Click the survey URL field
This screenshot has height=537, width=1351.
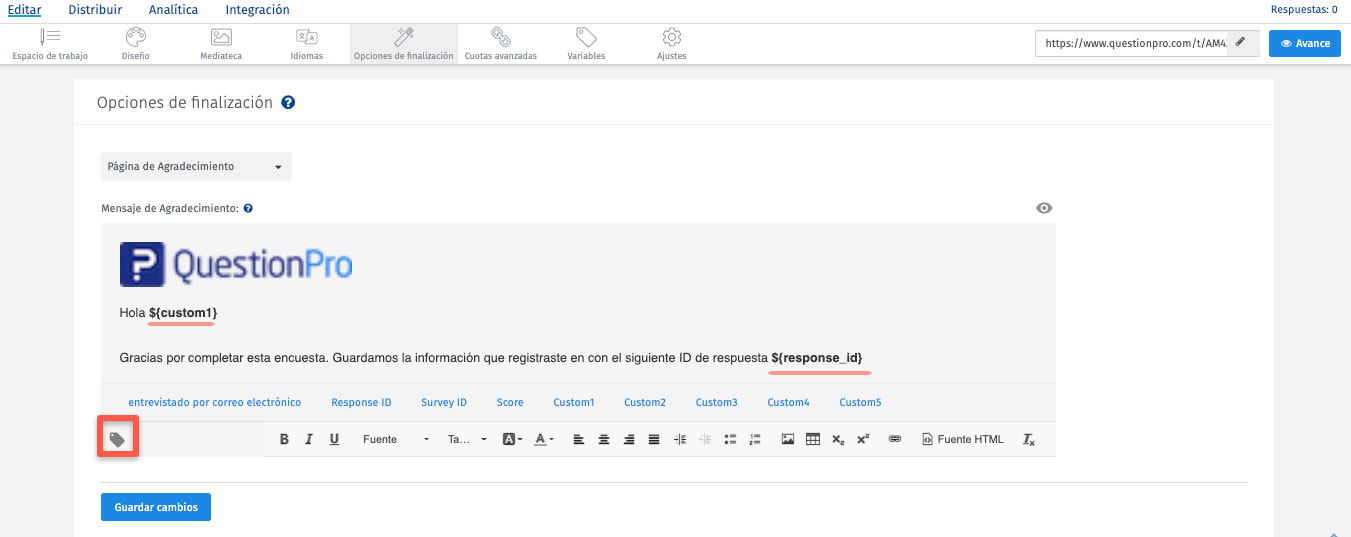coord(1131,43)
